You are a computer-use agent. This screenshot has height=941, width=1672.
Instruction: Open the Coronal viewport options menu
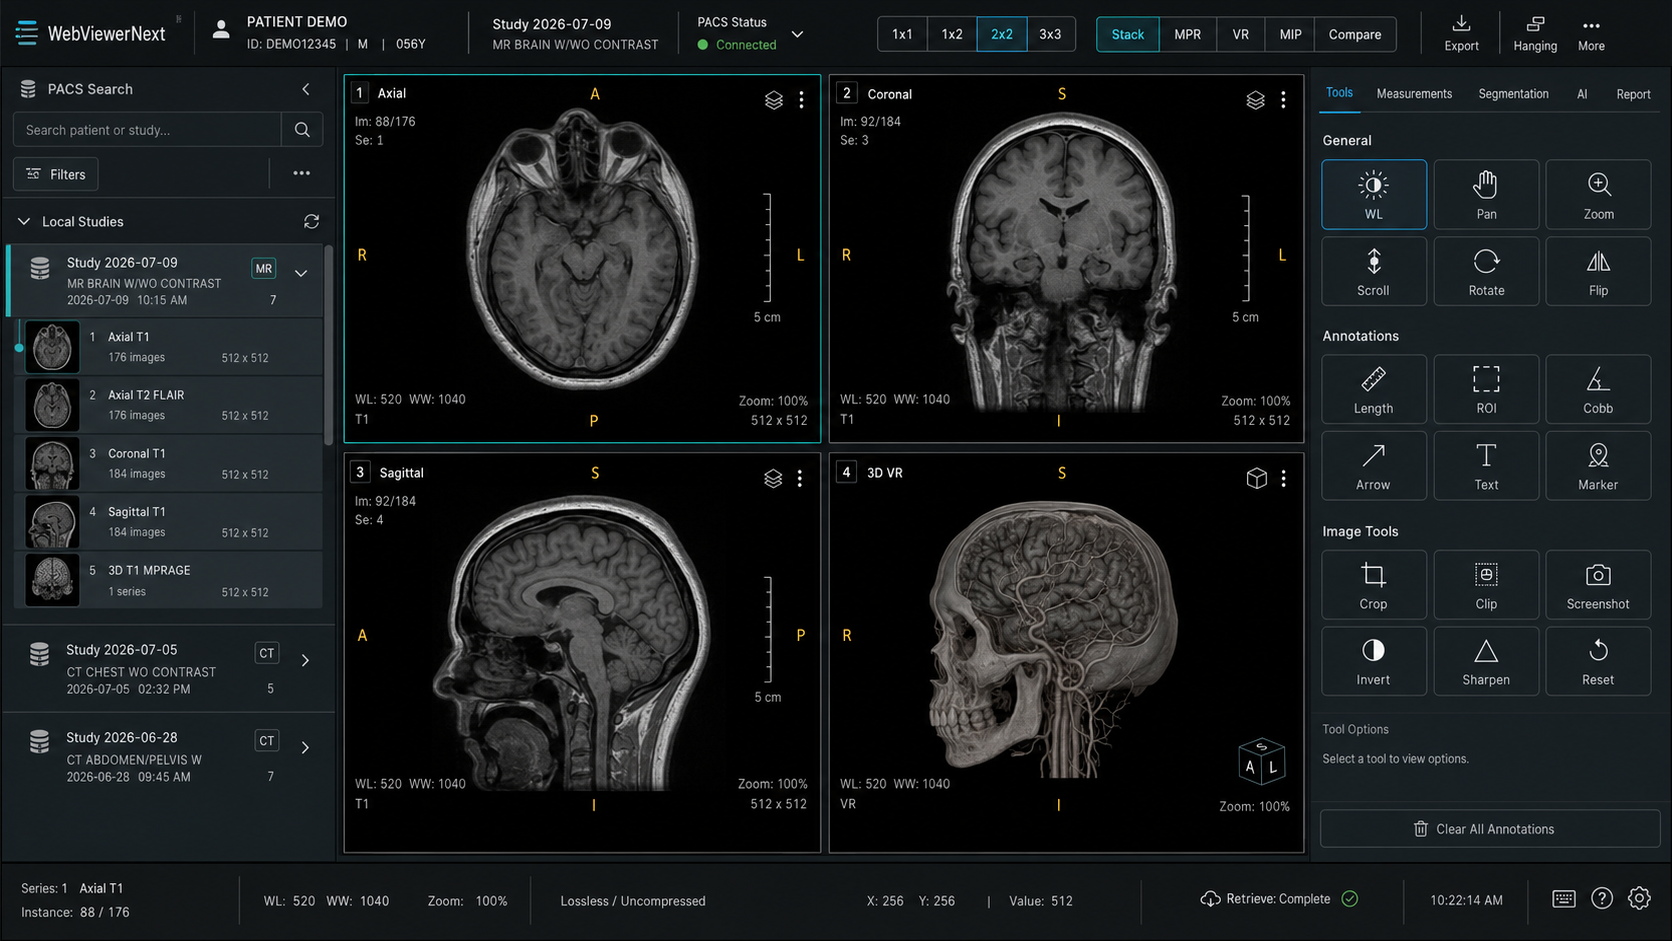[1283, 100]
